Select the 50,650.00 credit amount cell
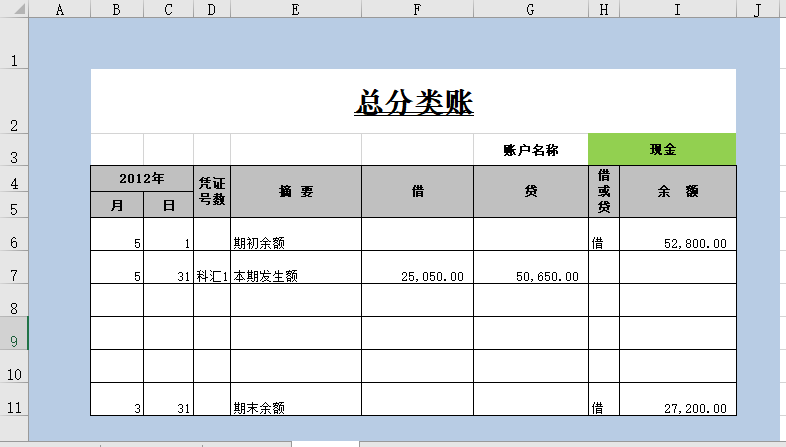The image size is (786, 447). pos(530,276)
